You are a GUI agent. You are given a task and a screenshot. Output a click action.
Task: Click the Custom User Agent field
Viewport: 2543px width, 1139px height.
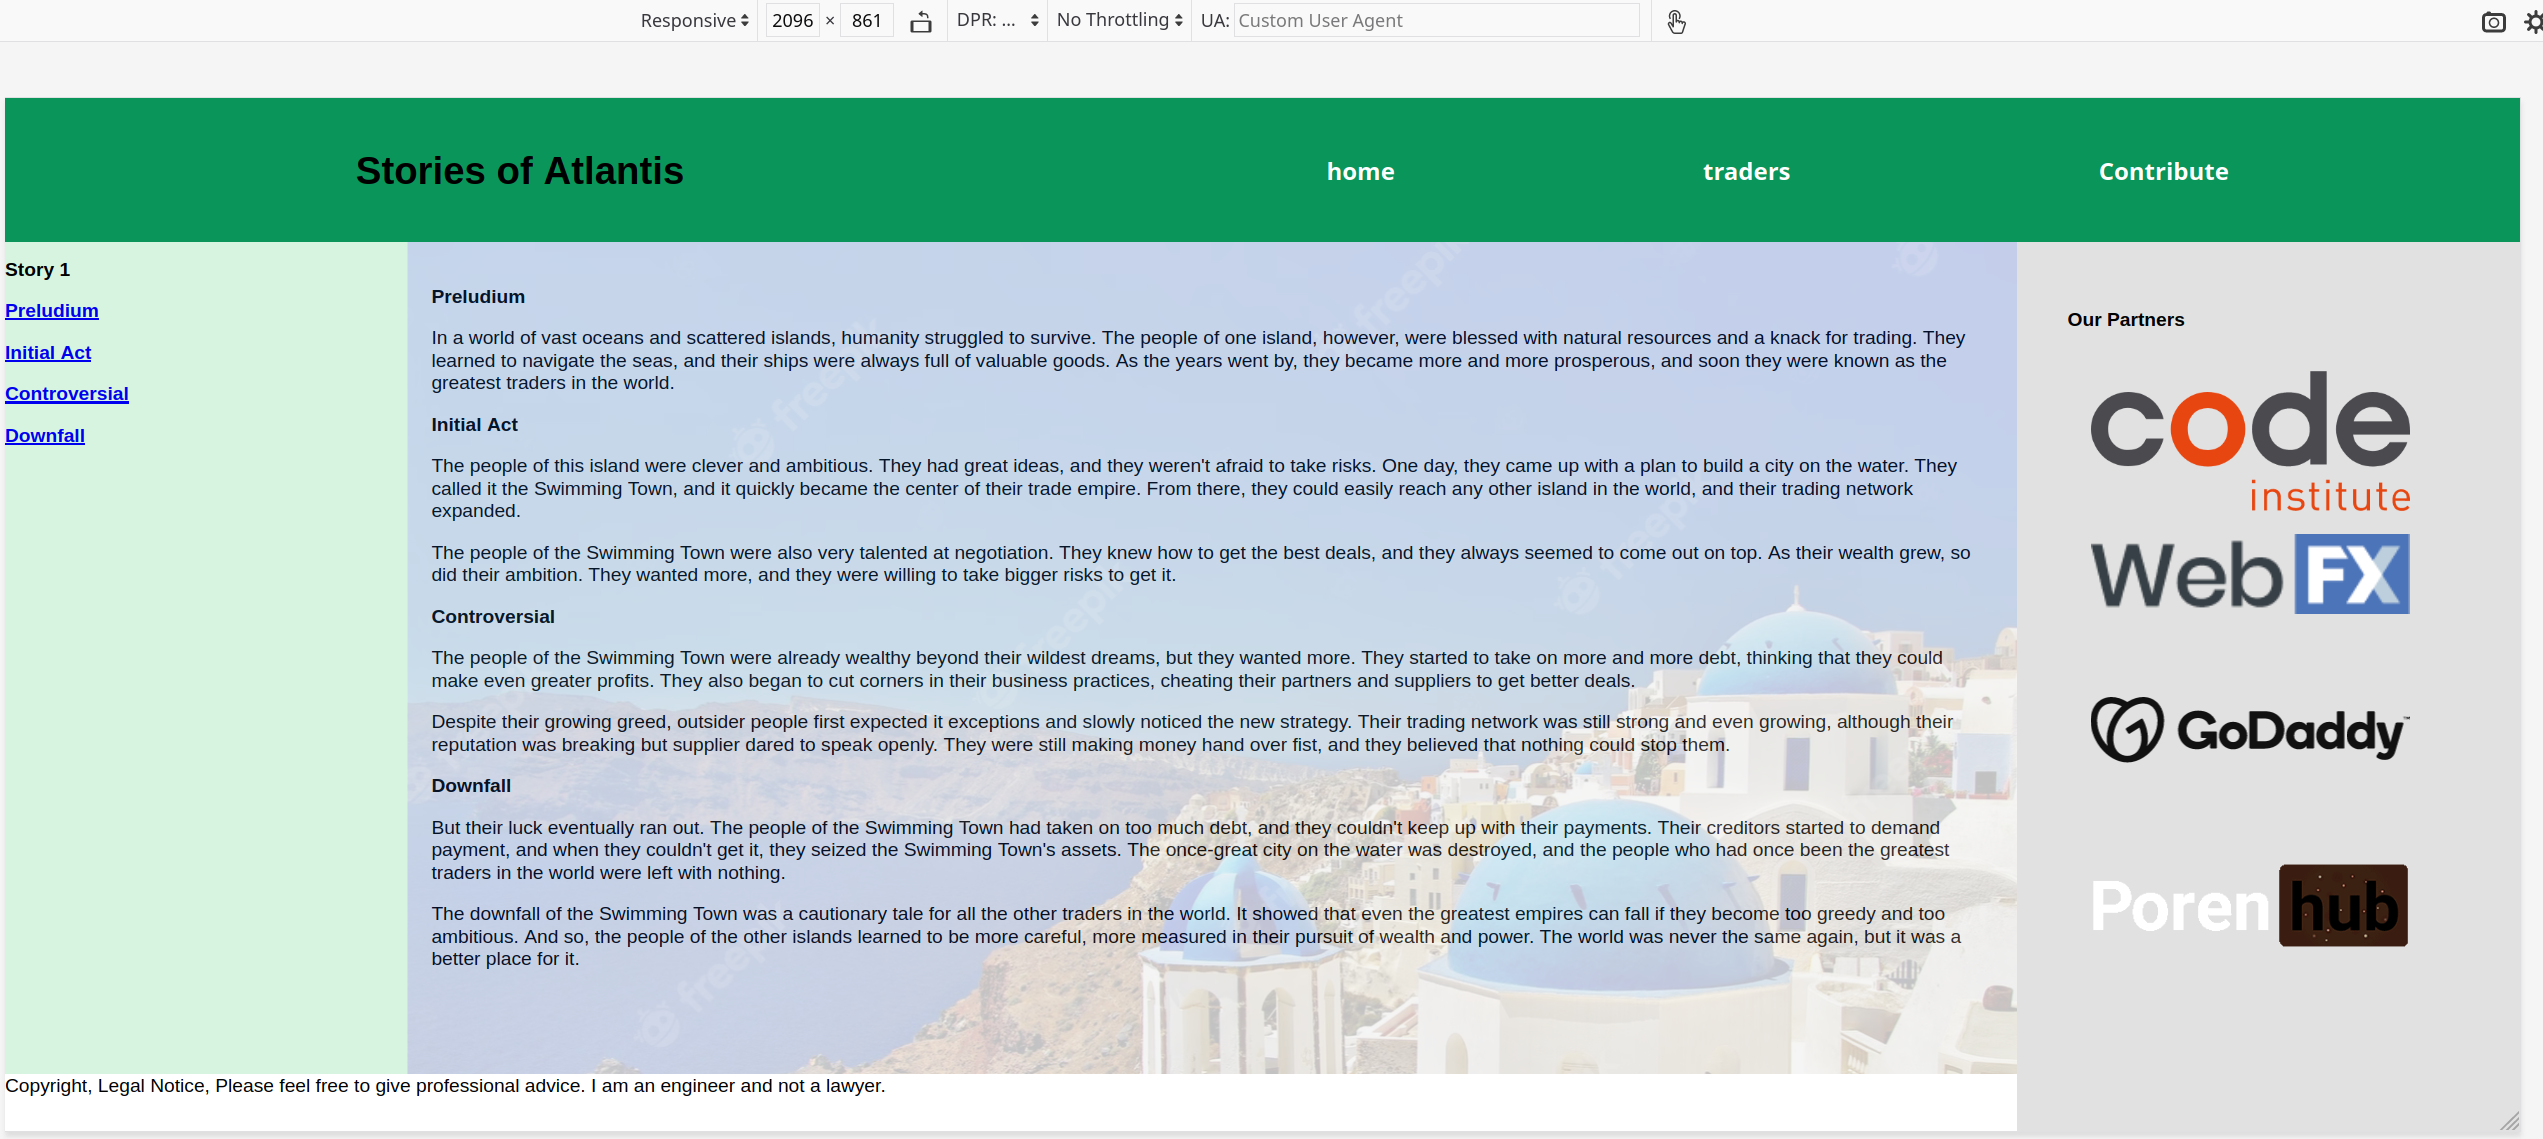tap(1435, 20)
